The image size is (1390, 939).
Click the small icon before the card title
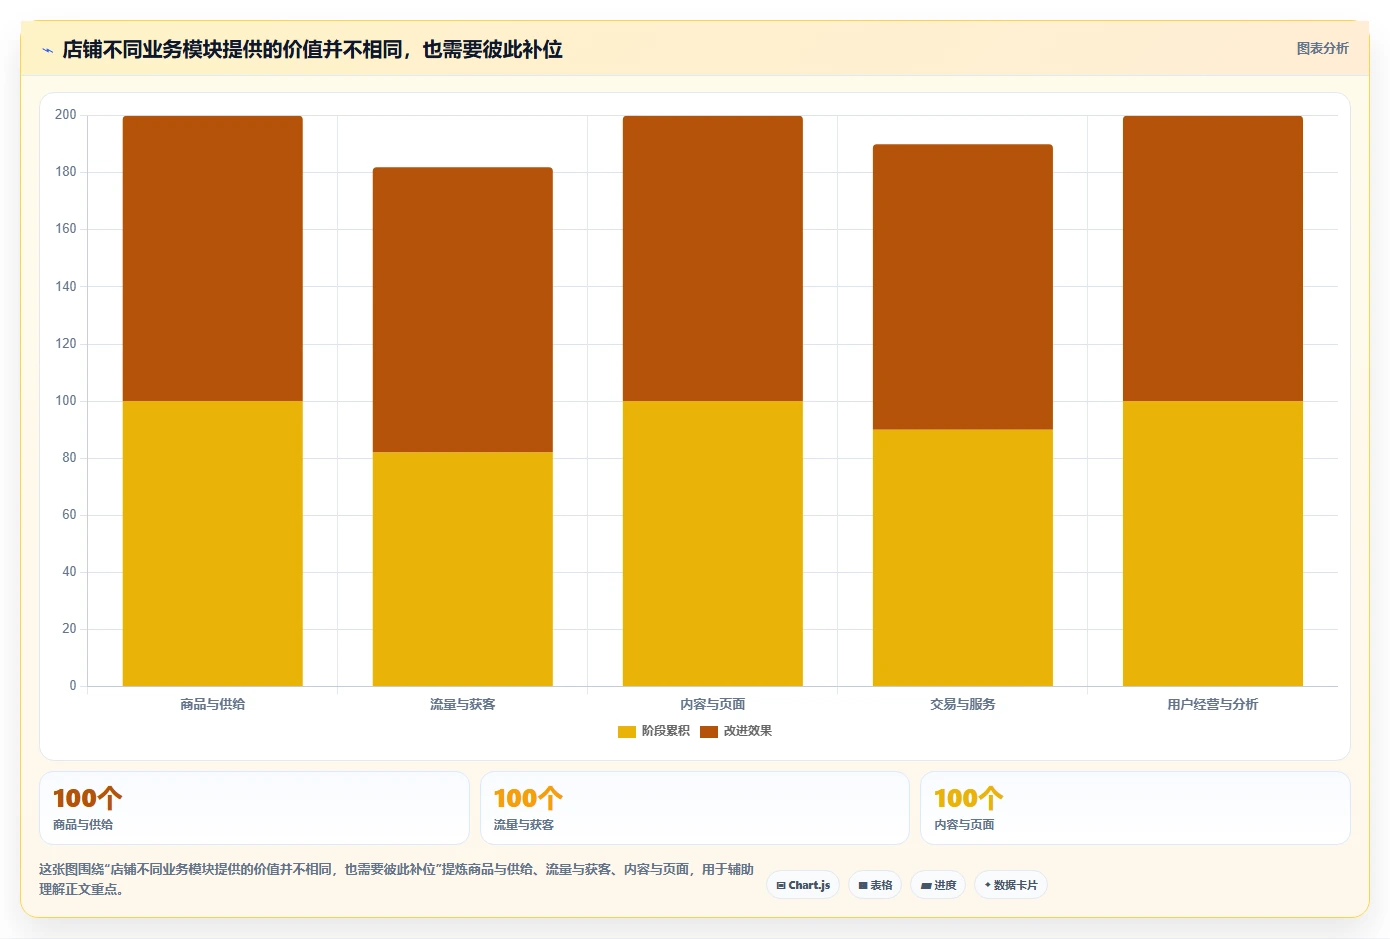click(x=47, y=50)
